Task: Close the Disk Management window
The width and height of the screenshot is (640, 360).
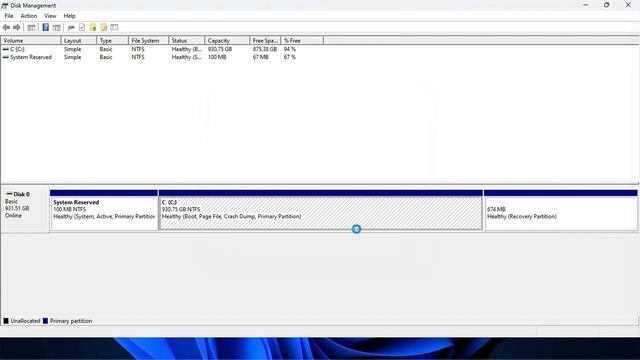Action: click(628, 5)
